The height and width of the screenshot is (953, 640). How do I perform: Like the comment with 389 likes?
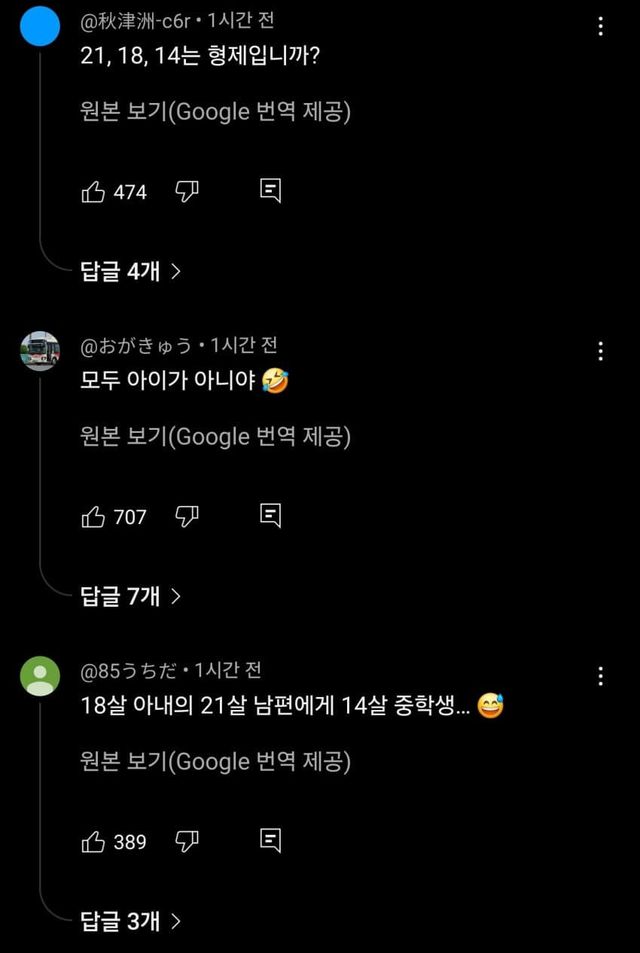pos(93,841)
